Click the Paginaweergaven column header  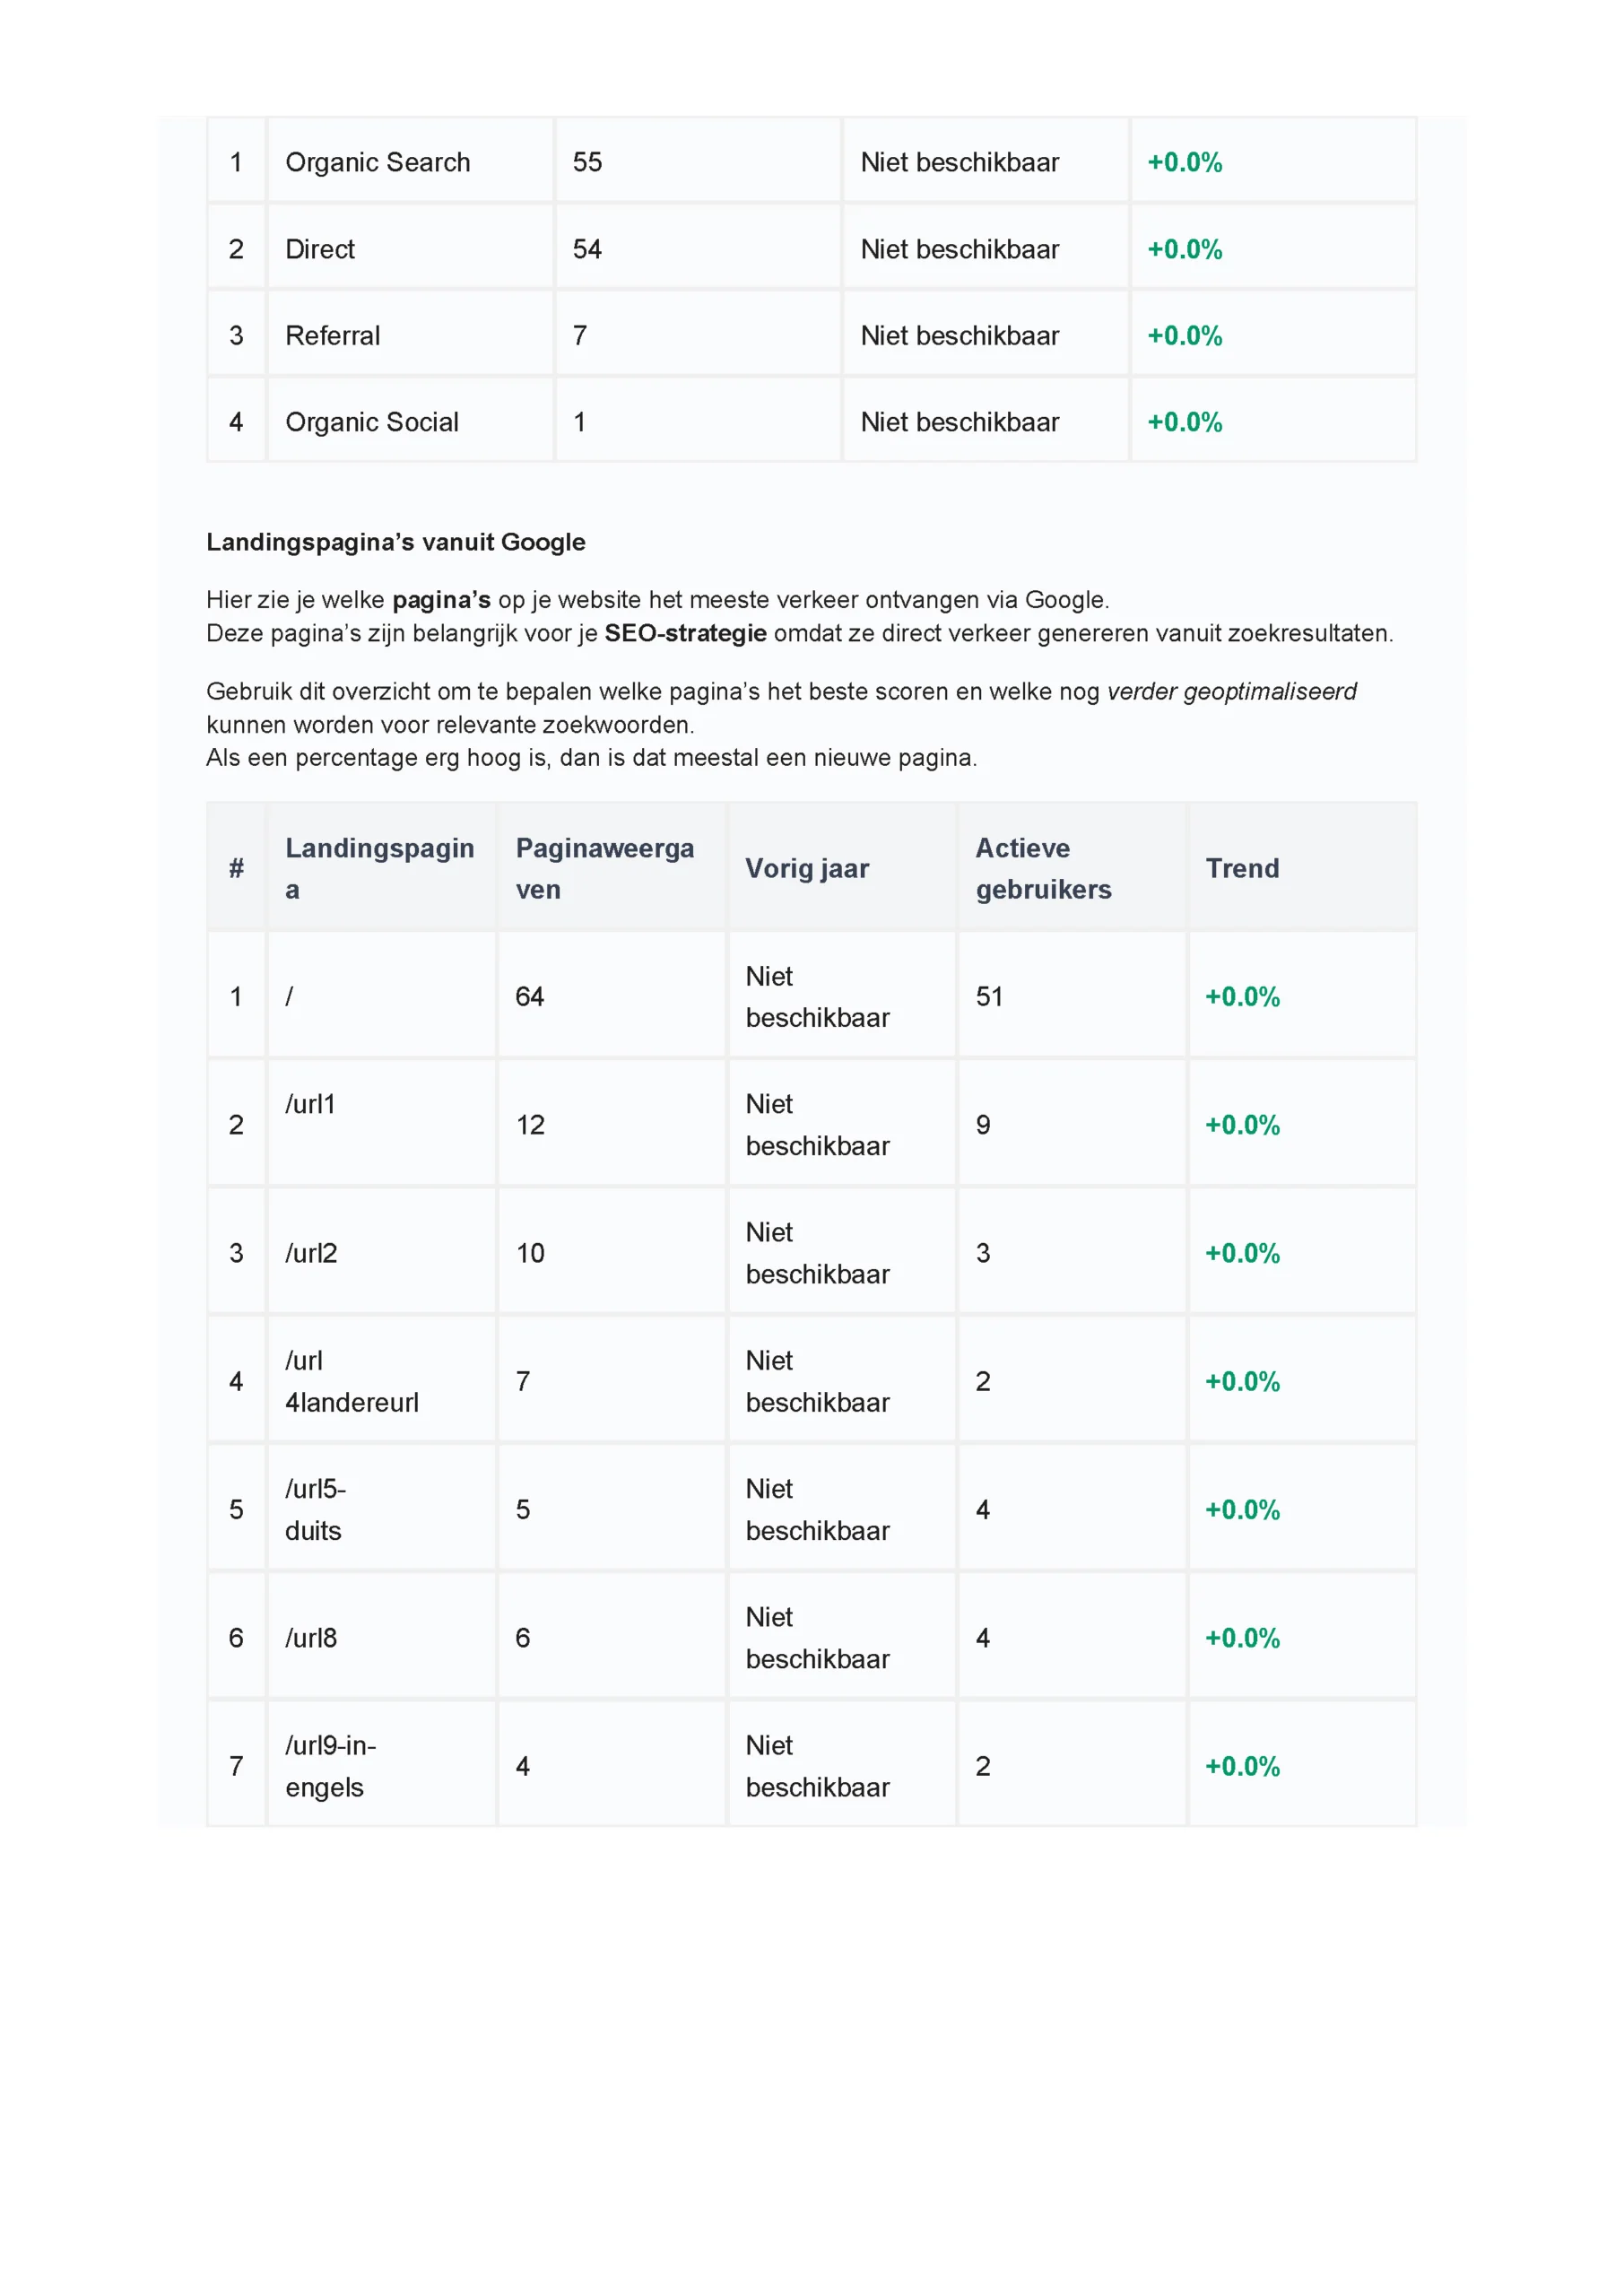tap(604, 868)
